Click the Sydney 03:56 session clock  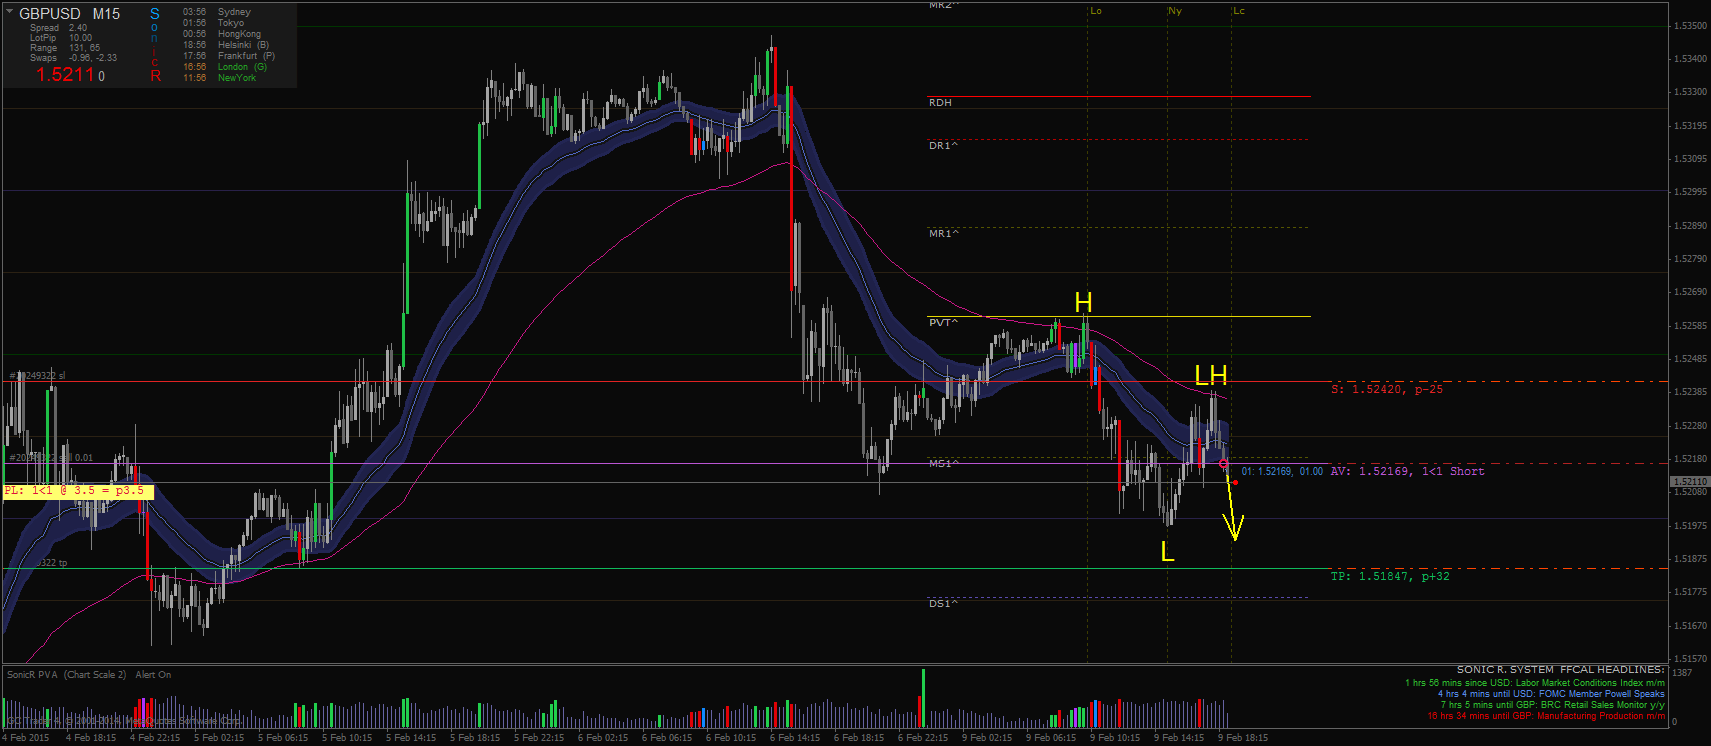click(x=217, y=12)
